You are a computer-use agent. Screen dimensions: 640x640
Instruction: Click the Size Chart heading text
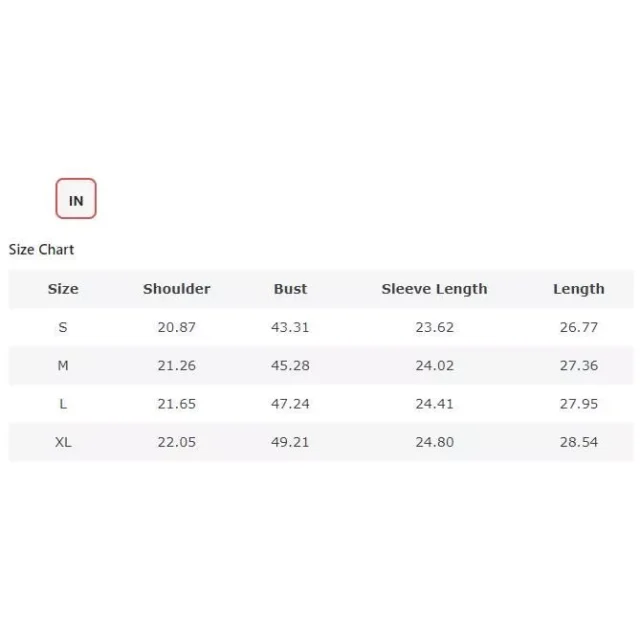pos(41,249)
